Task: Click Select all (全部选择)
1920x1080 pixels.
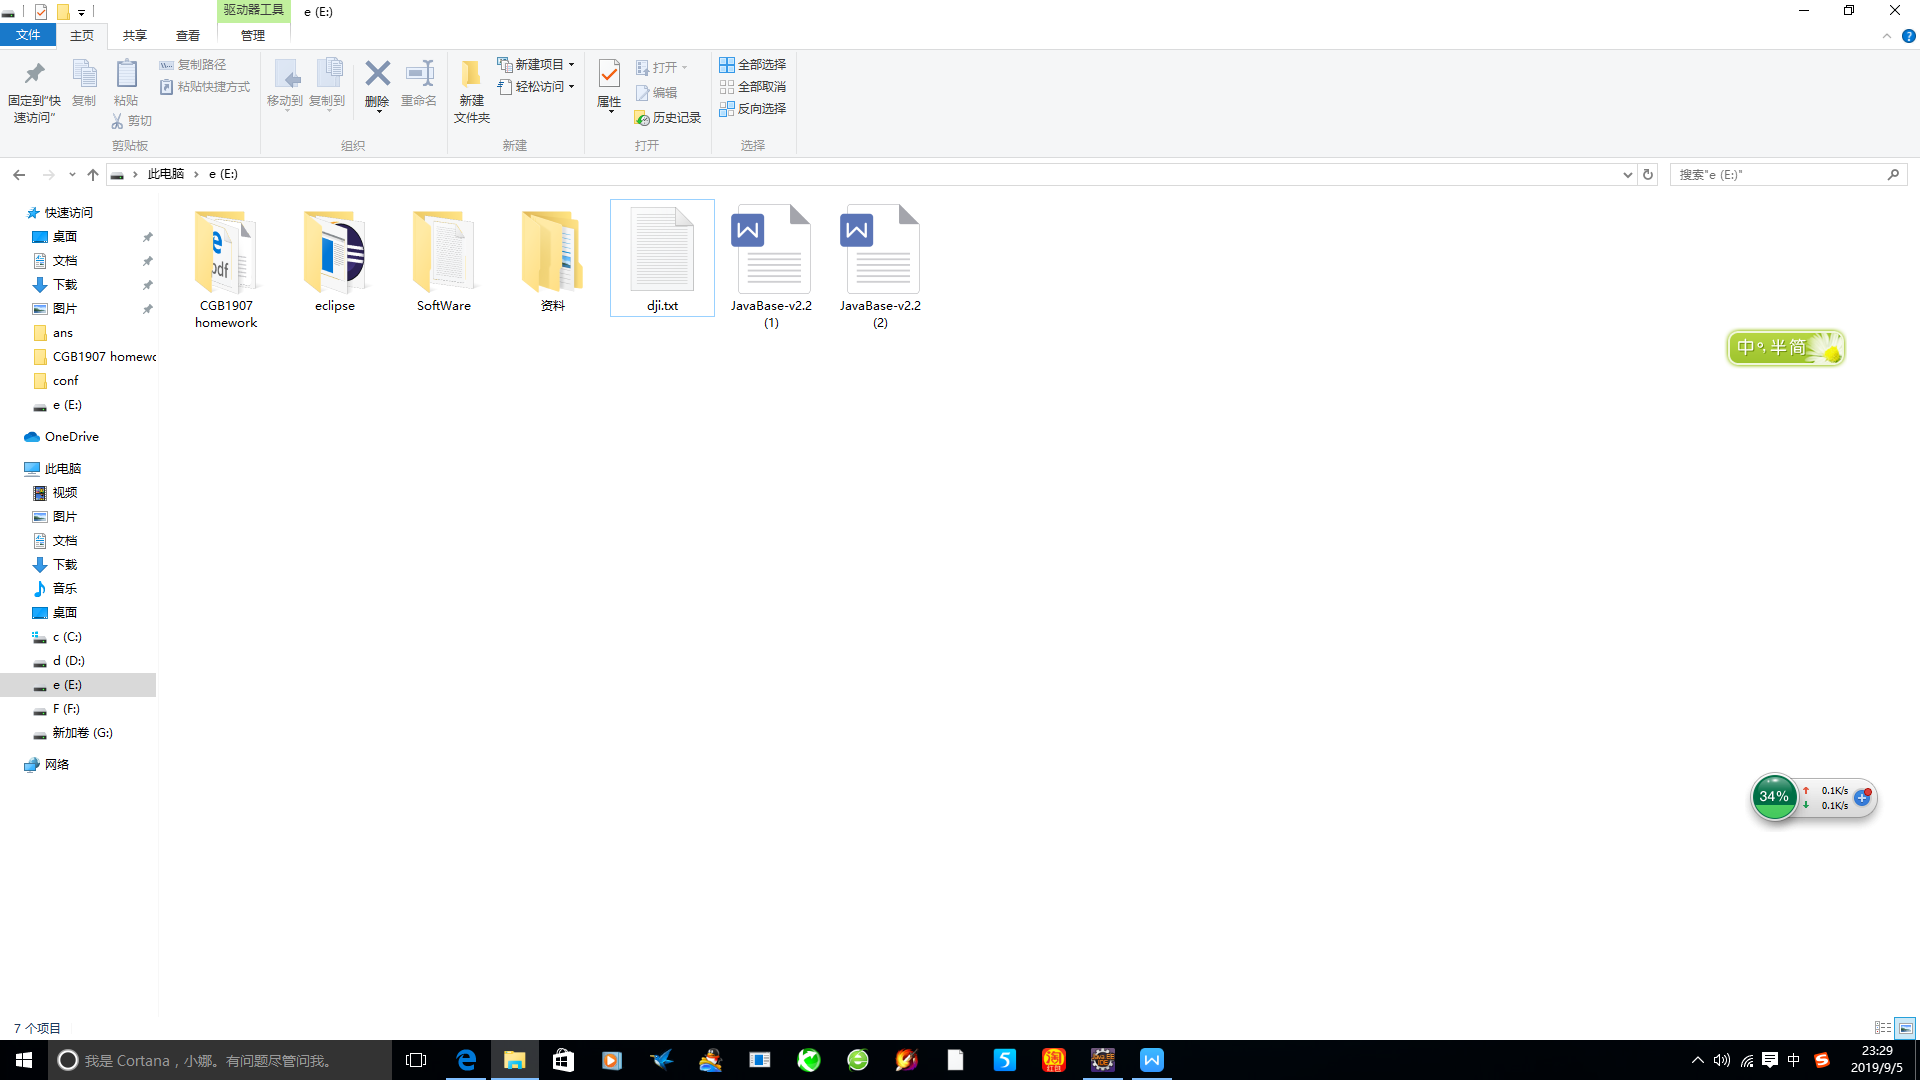Action: (x=753, y=65)
